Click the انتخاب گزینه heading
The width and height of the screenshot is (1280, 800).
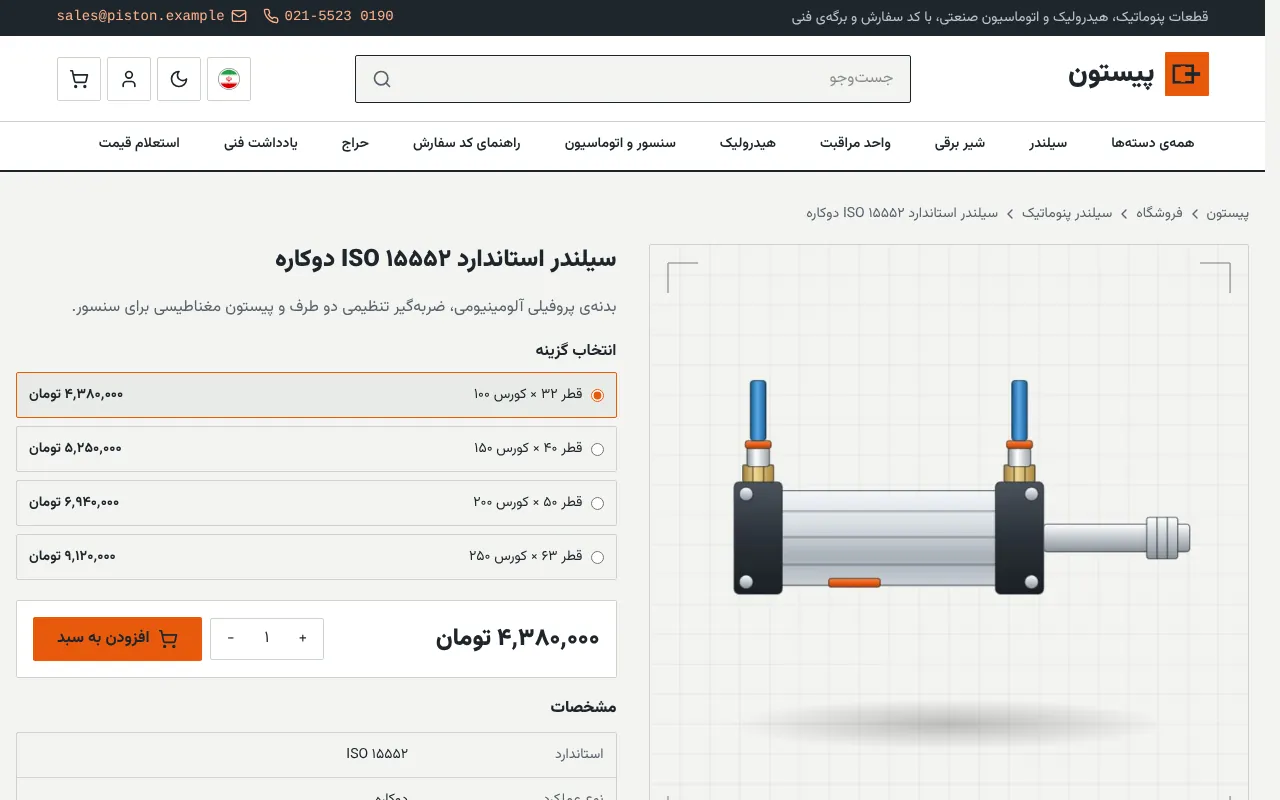click(576, 350)
